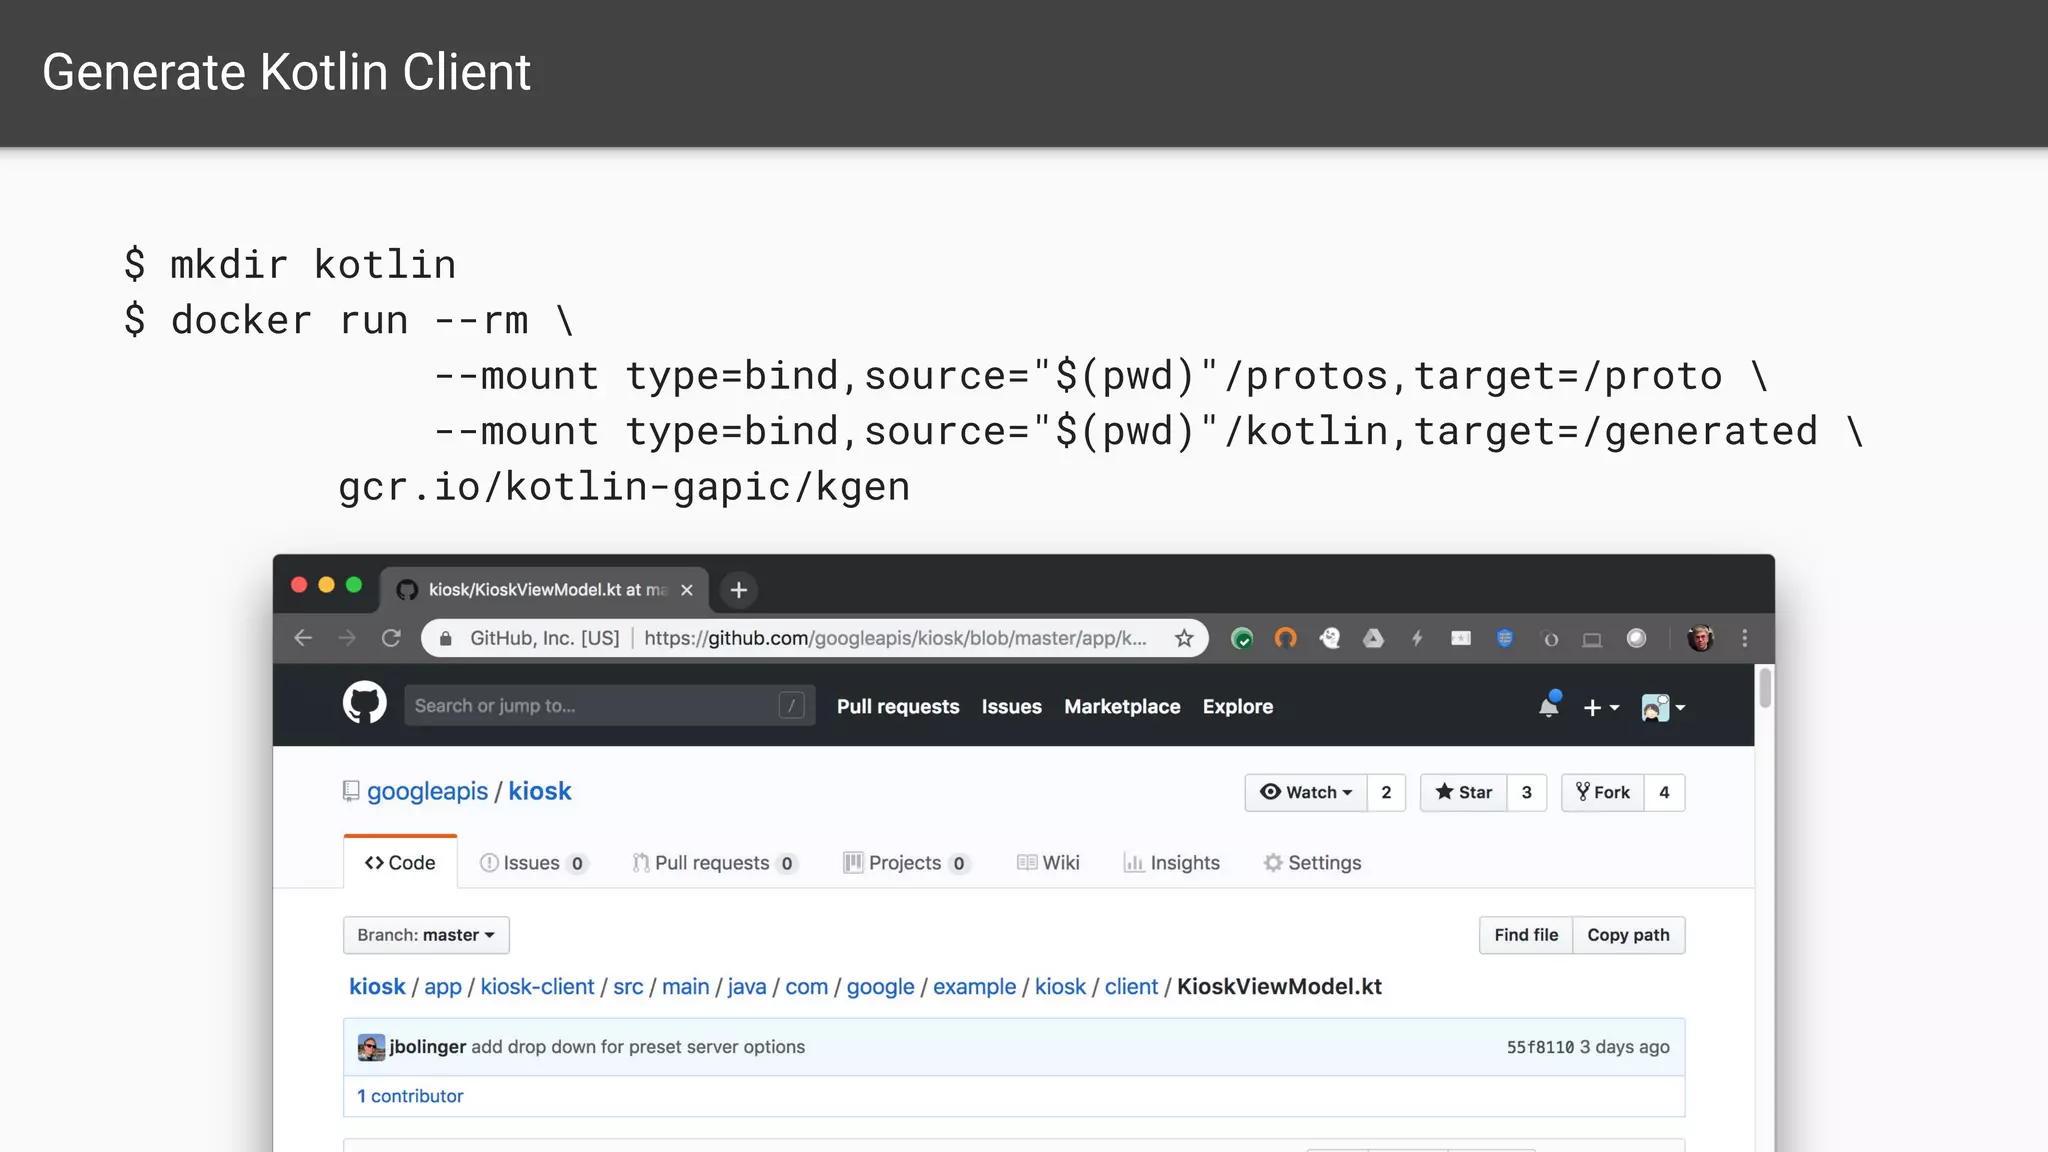
Task: Click the browser address bar URL
Action: 895,638
